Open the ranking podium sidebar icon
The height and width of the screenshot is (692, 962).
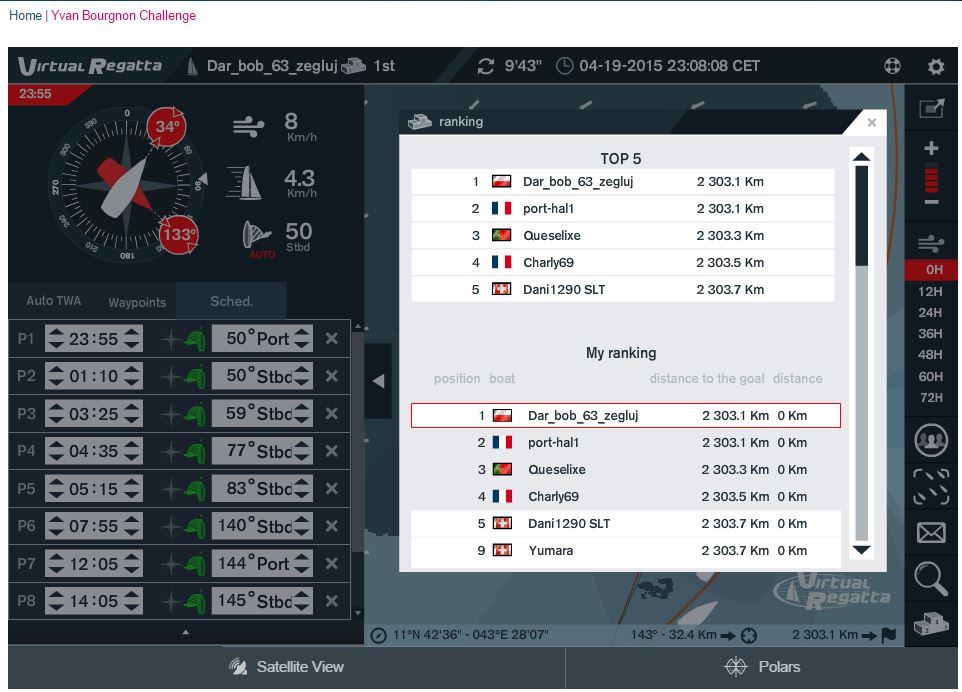coord(931,624)
